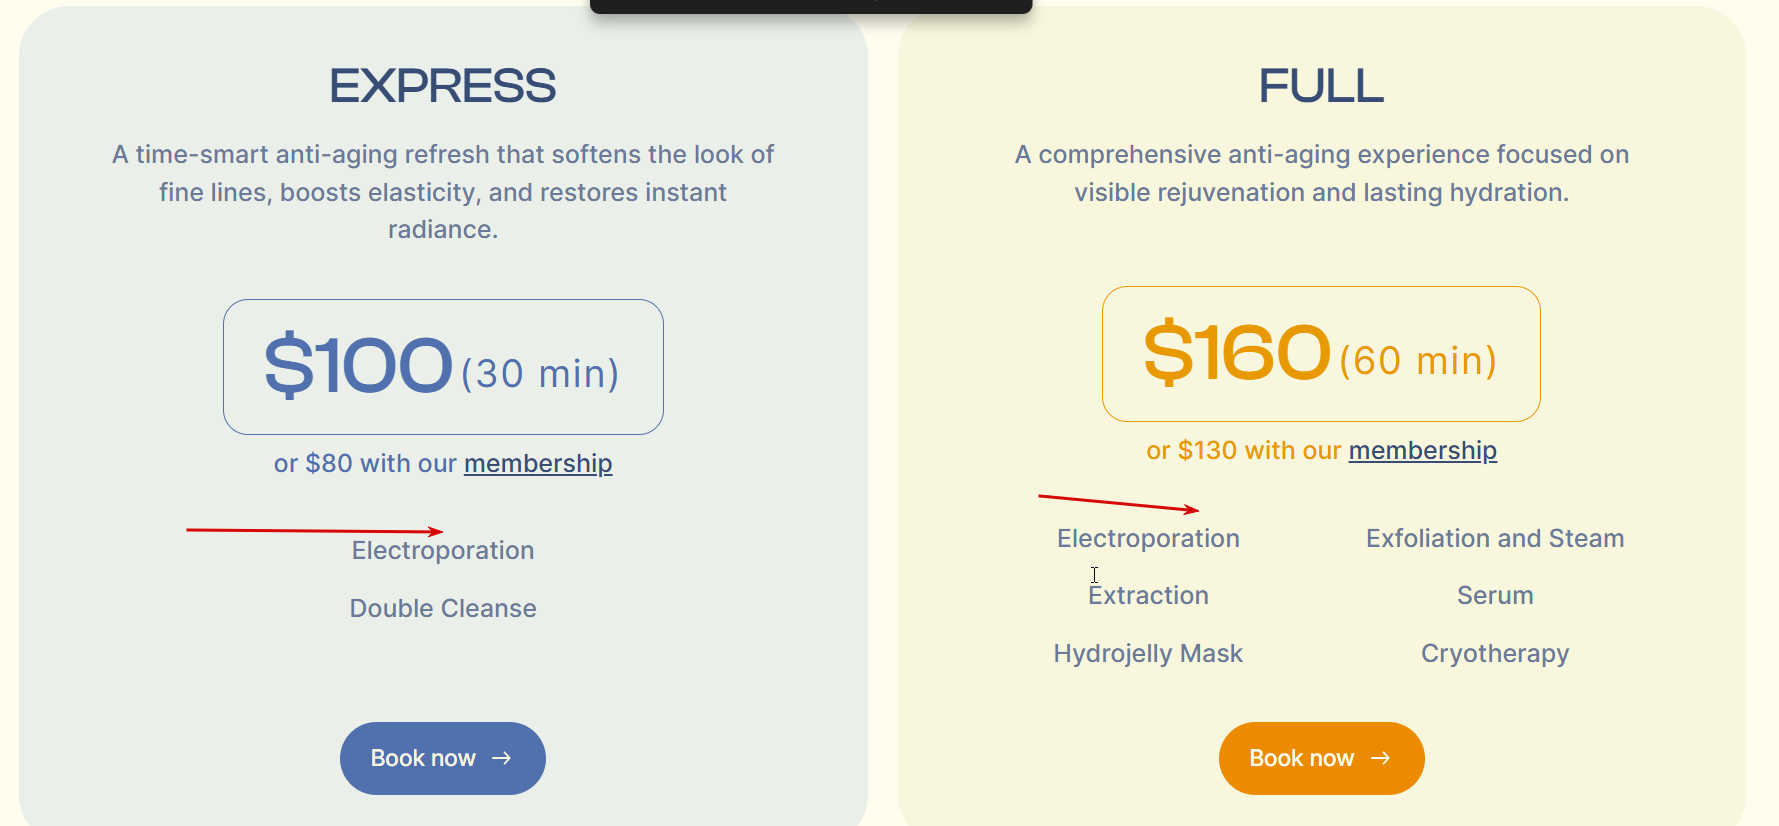Click Electroporation in the Express card
Viewport: 1779px width, 826px height.
[x=443, y=551]
